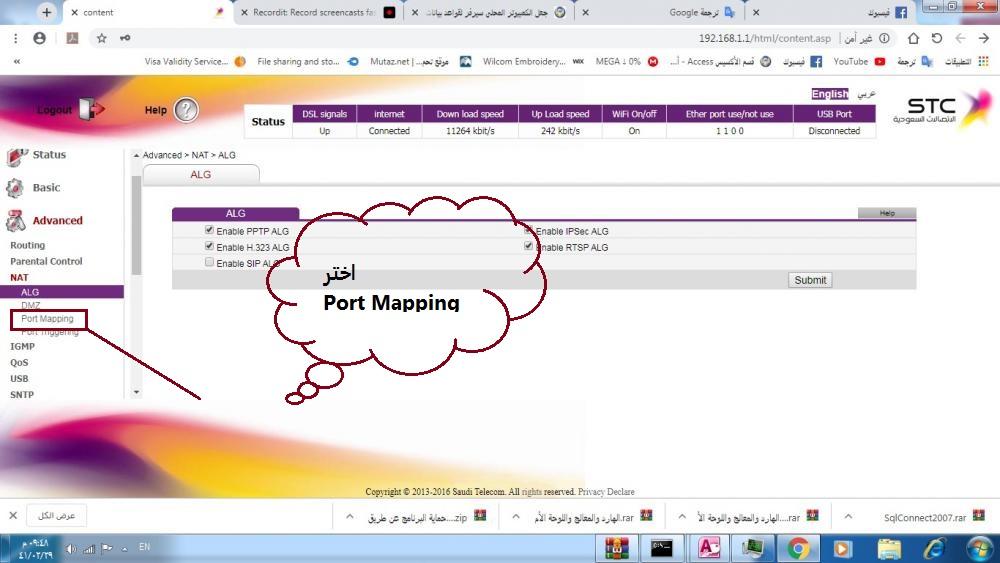1000x563 pixels.
Task: Toggle the Enable RTSP ALG checkbox
Action: point(528,246)
